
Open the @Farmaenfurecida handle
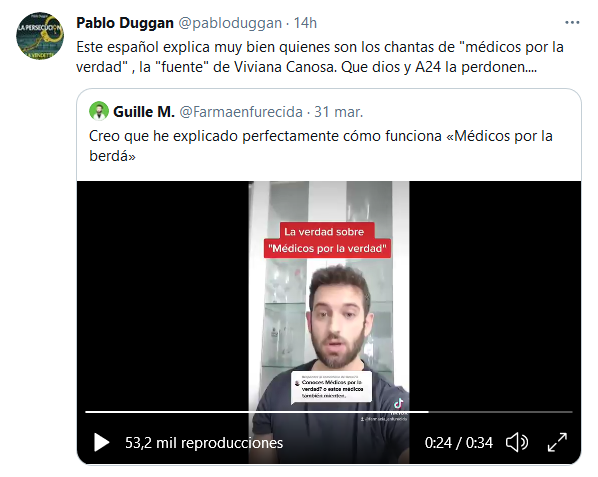pyautogui.click(x=241, y=112)
